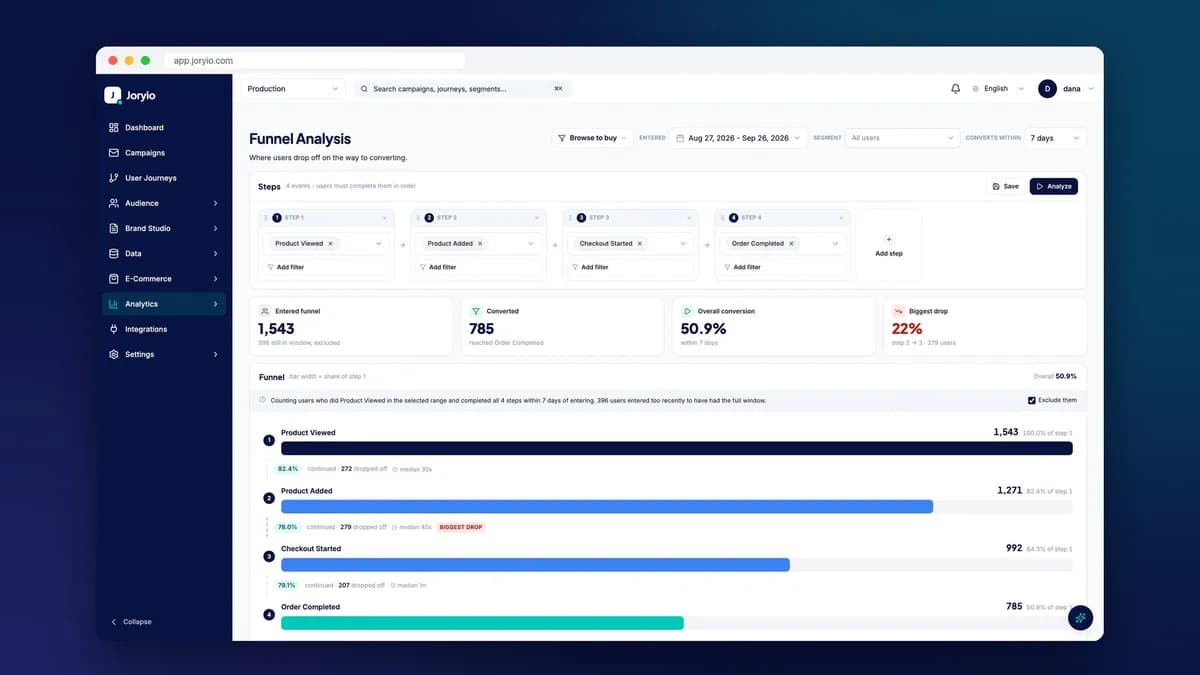This screenshot has height=675, width=1200.
Task: Click the drag handle of Step 3
Action: point(570,217)
